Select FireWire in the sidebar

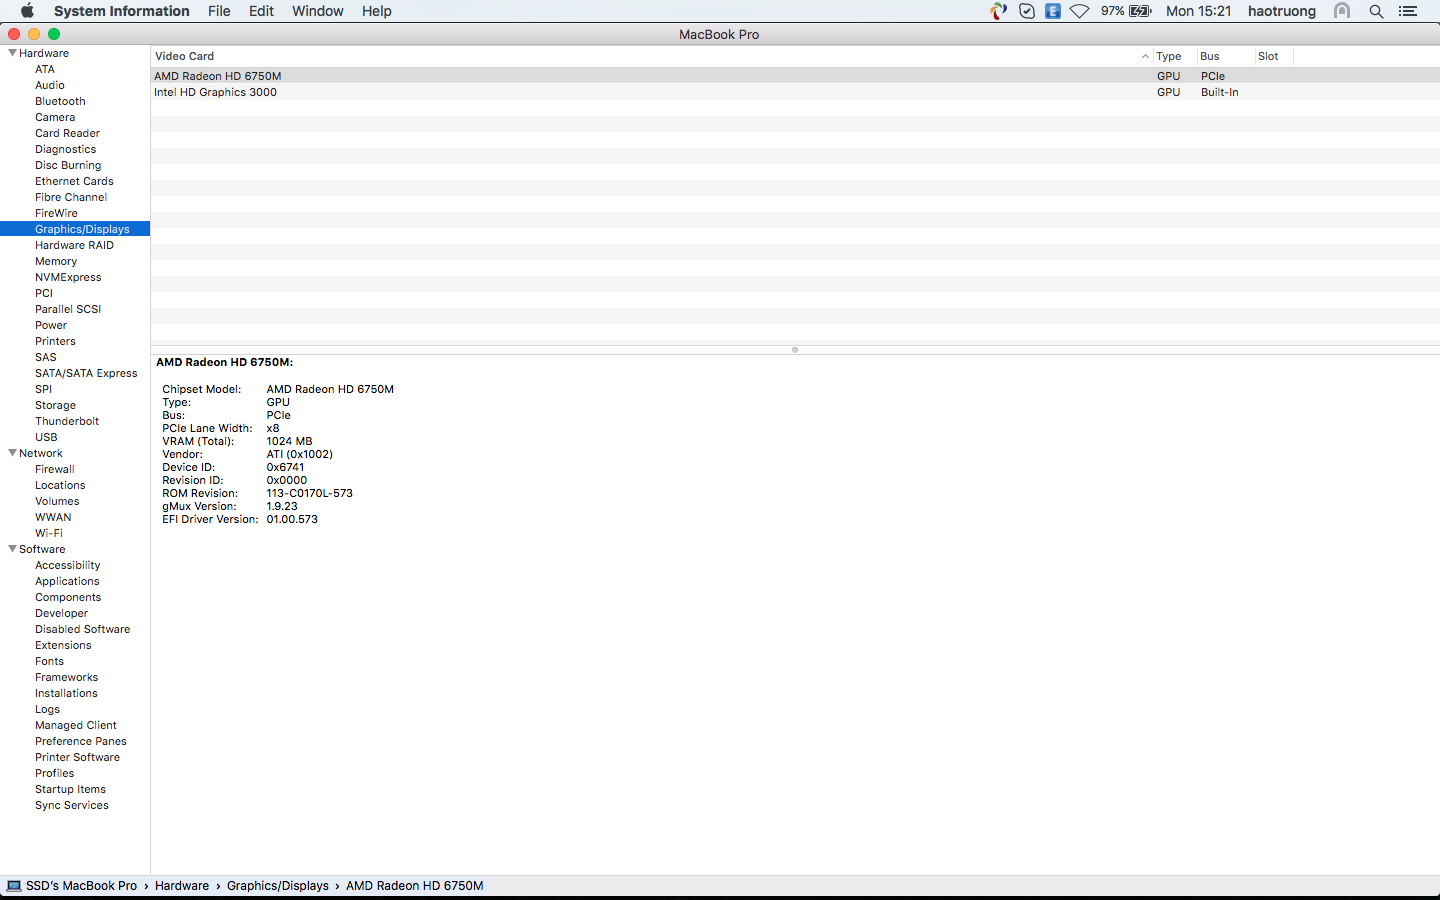pyautogui.click(x=56, y=213)
